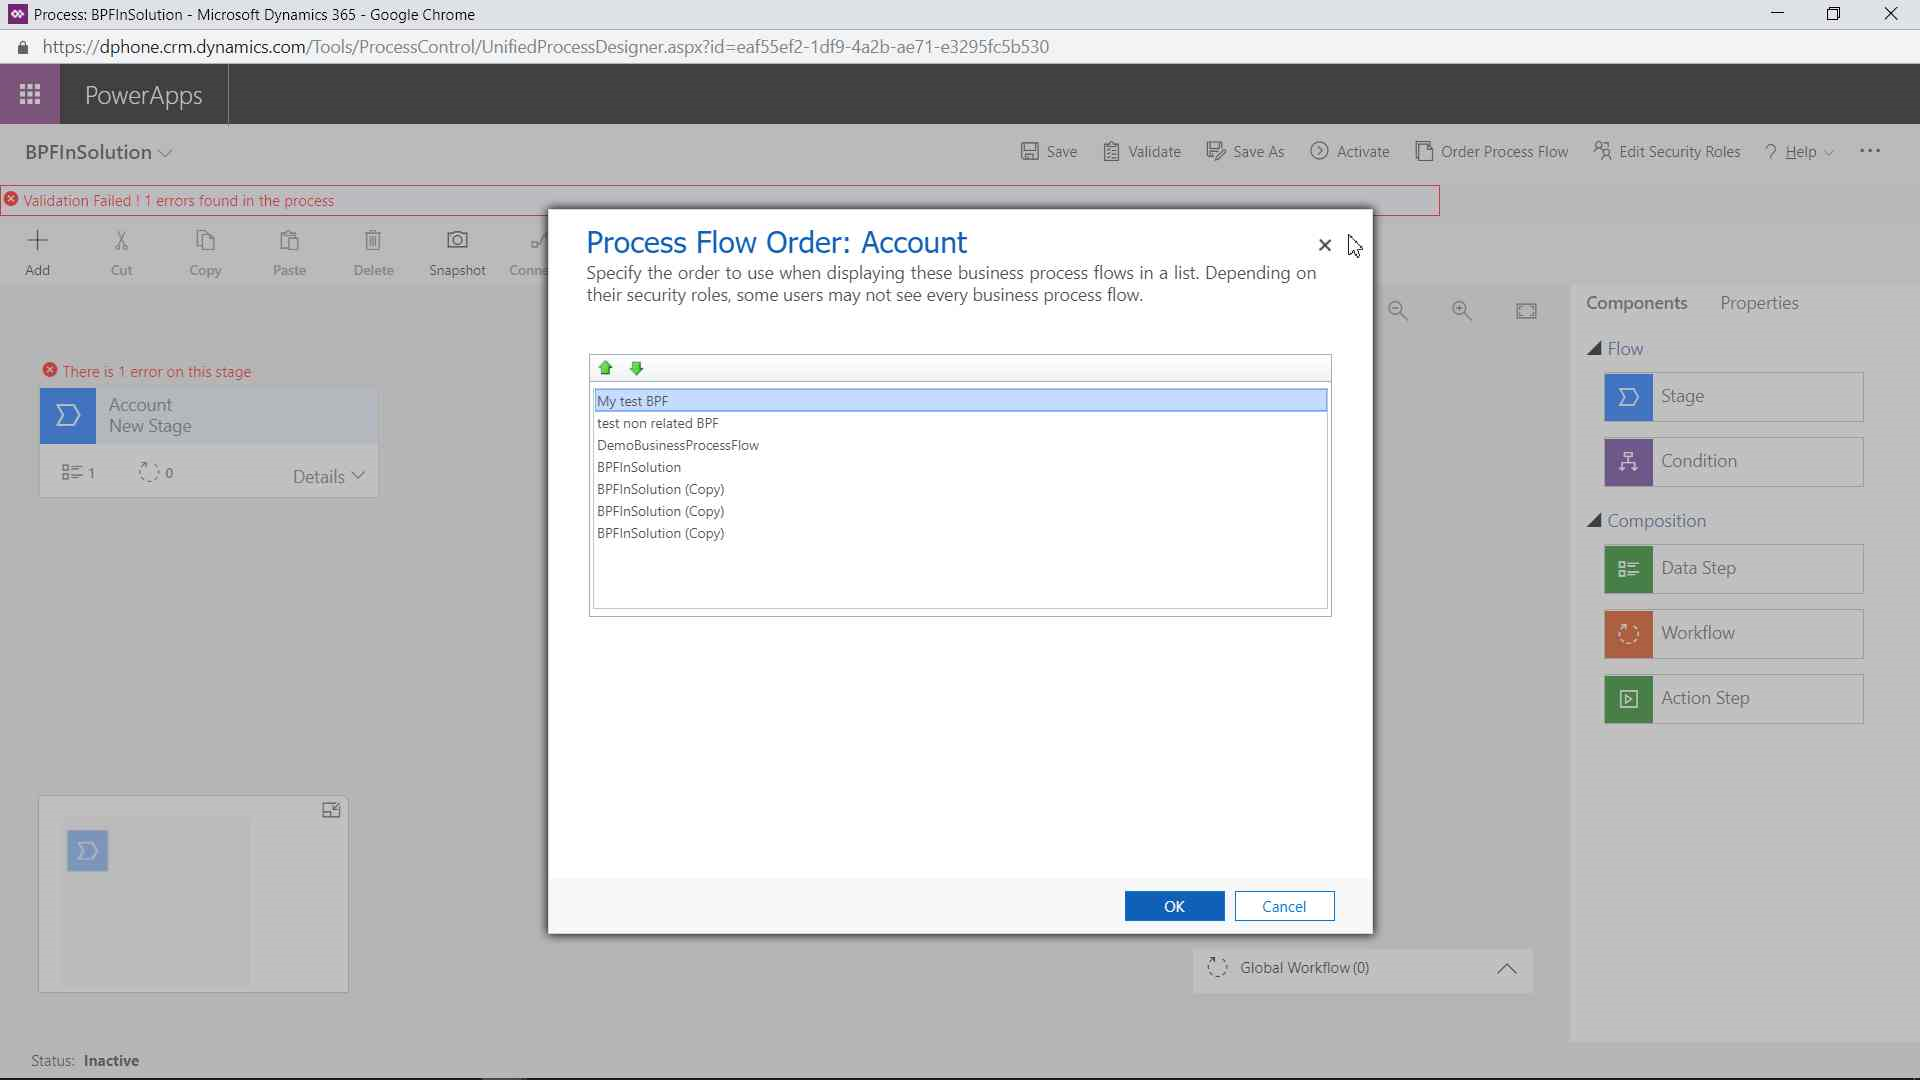Select the Condition component icon
The image size is (1920, 1080).
(x=1628, y=462)
